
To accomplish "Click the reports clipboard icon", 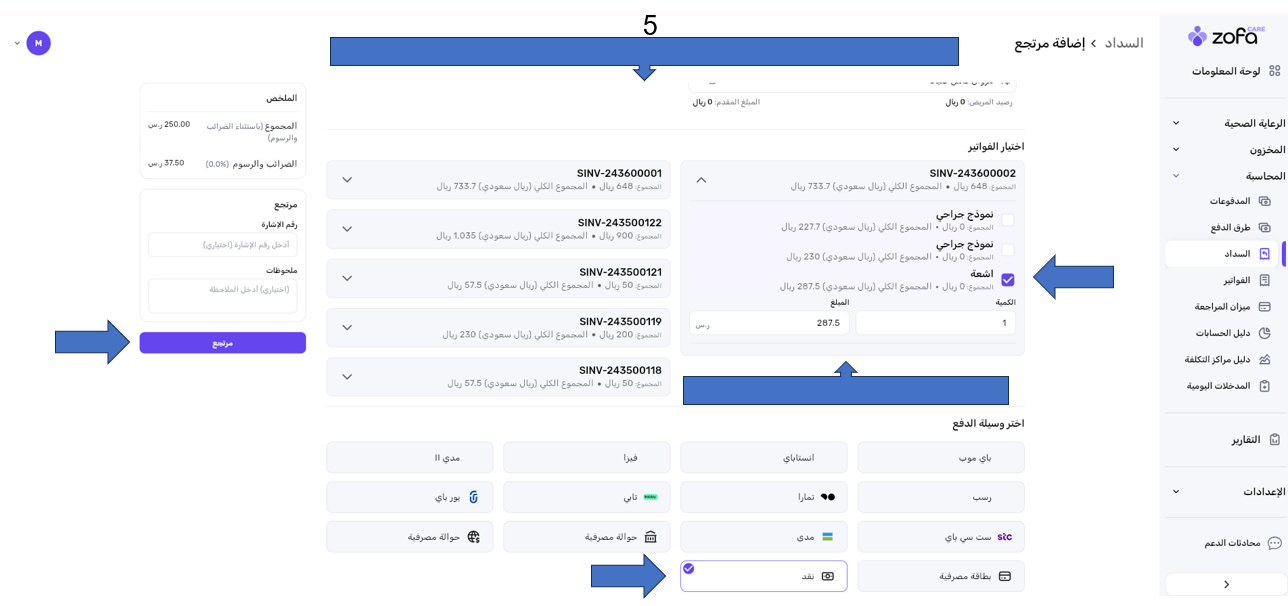I will (1274, 439).
